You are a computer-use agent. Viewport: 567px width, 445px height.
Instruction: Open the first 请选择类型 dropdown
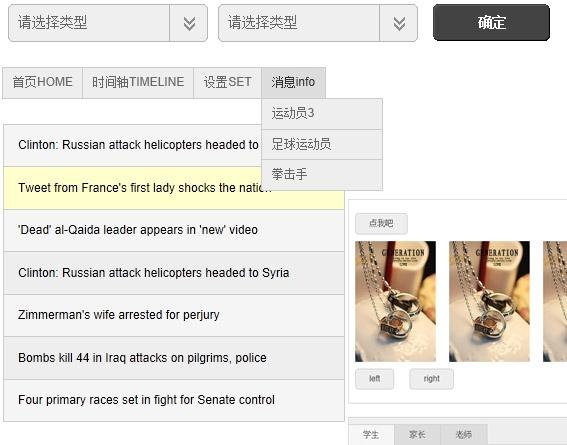point(108,23)
